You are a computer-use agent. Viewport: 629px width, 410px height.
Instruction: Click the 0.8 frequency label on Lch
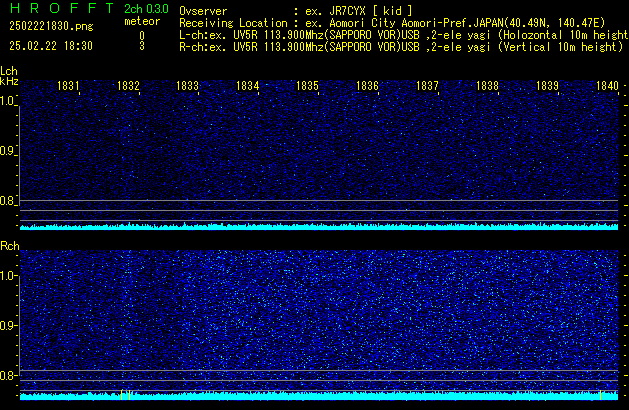point(7,201)
